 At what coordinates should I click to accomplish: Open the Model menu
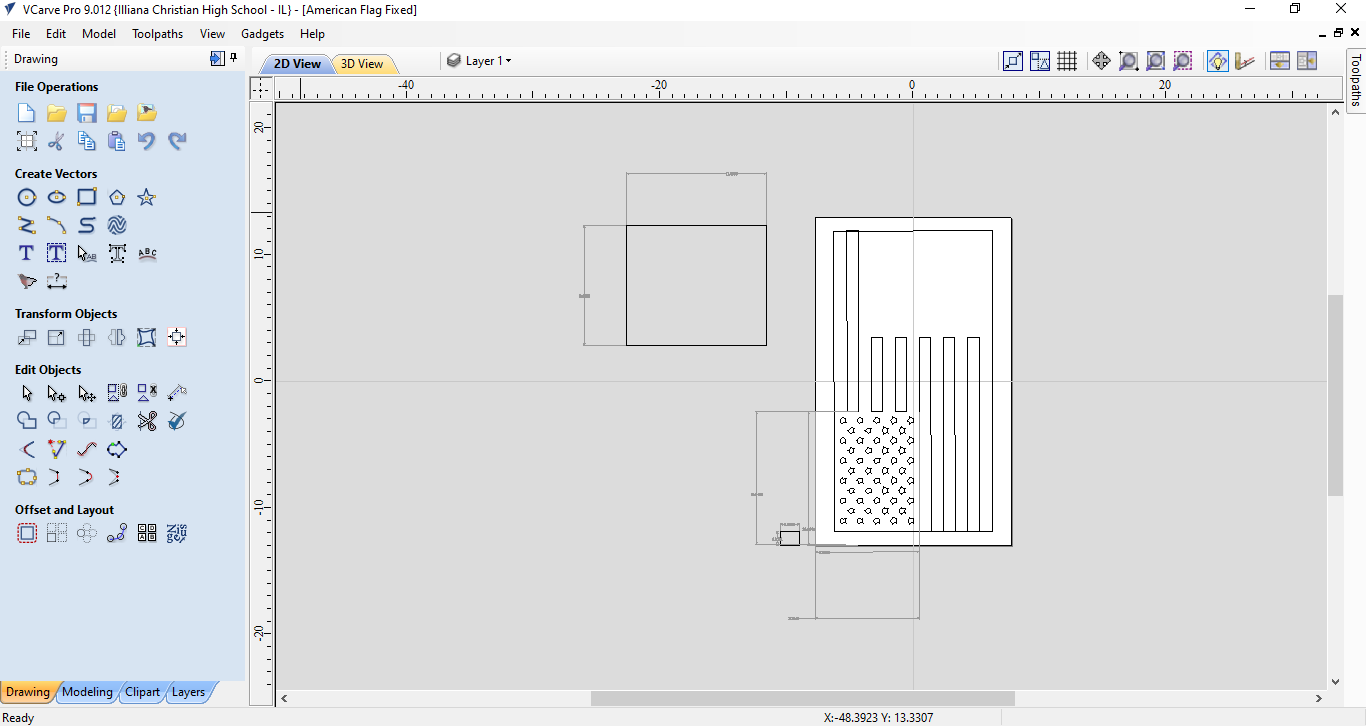99,34
